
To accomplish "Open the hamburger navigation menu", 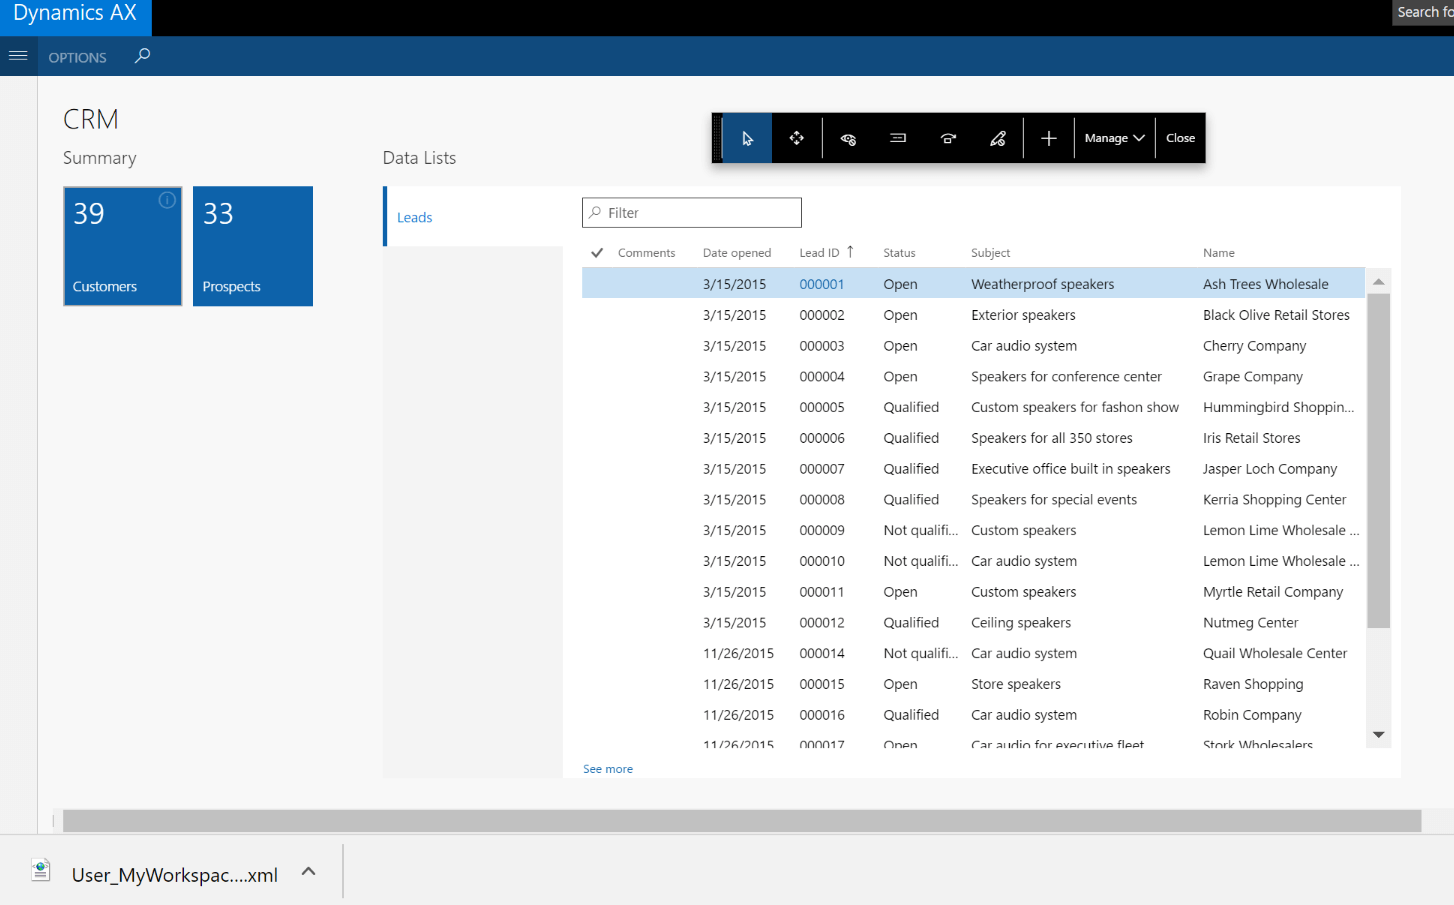I will point(18,56).
